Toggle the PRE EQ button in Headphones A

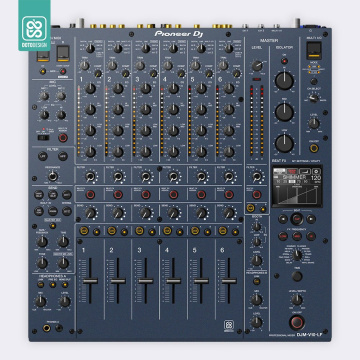tap(53, 284)
